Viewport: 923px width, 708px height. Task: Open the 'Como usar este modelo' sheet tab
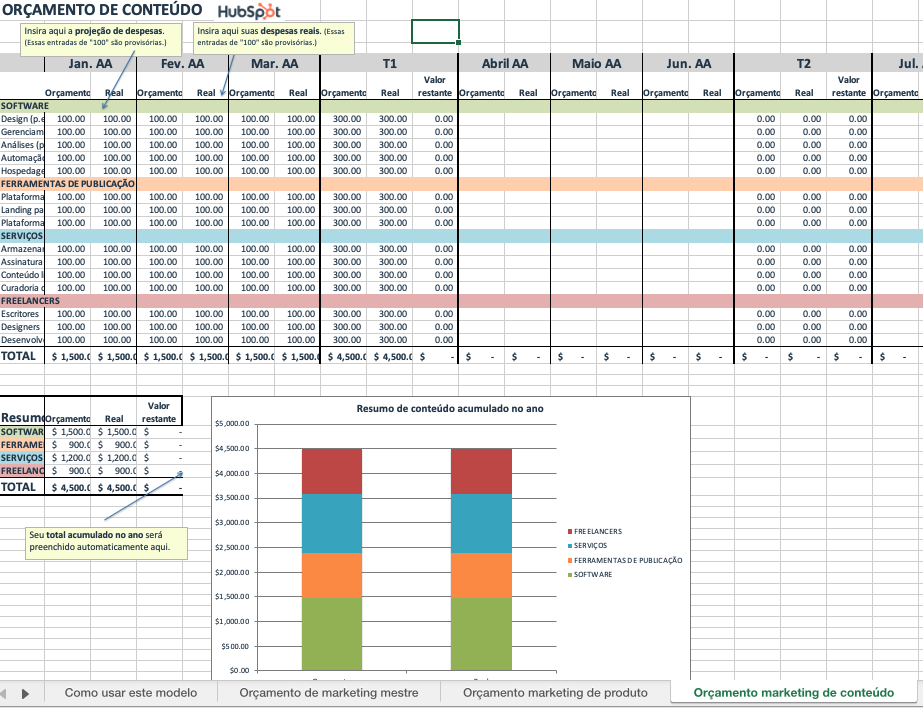click(130, 692)
